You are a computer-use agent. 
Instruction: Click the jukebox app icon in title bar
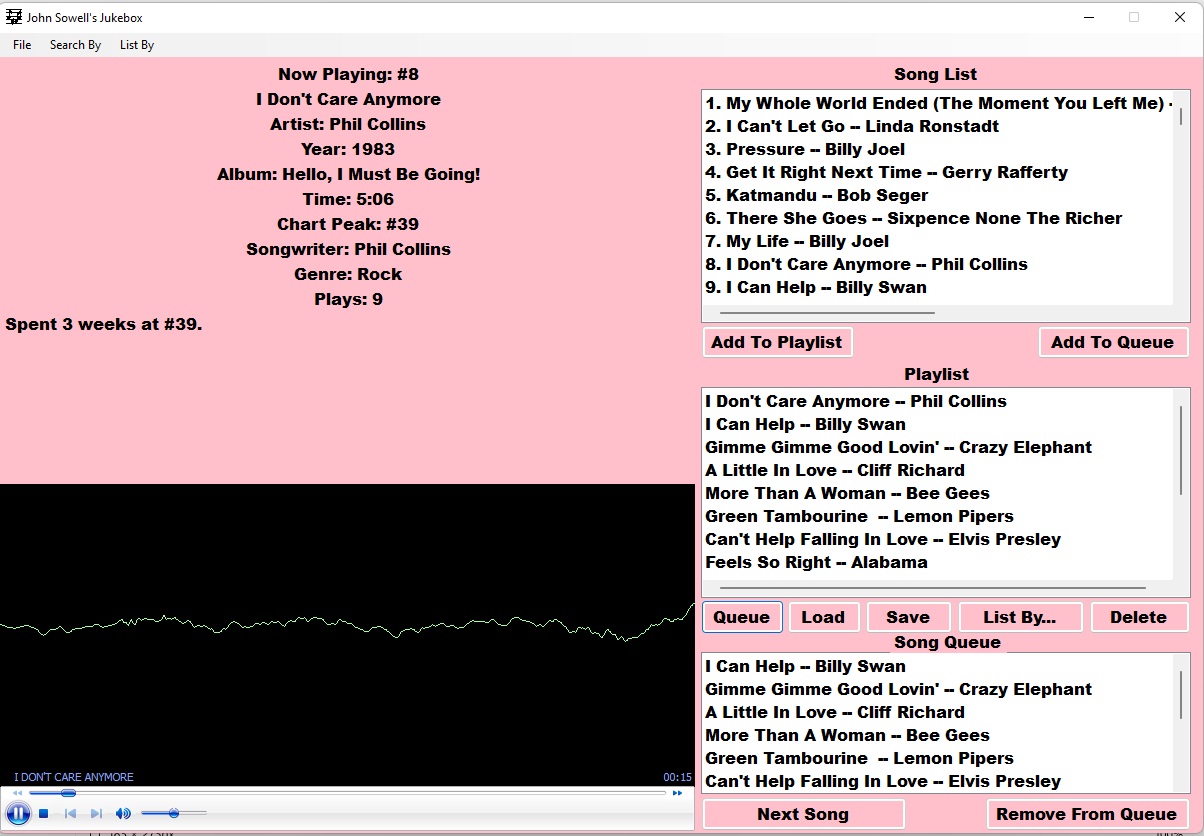click(x=14, y=17)
